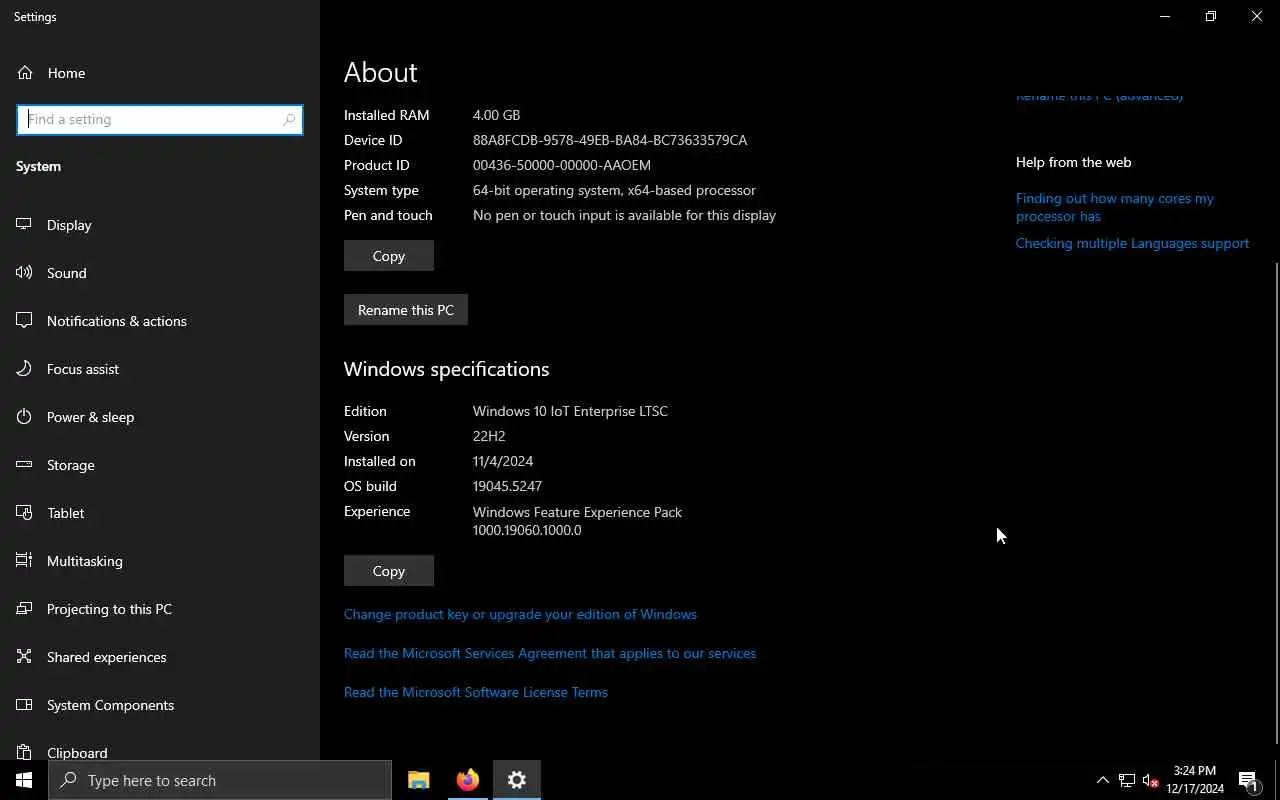Click the Shared experiences icon
The height and width of the screenshot is (800, 1280).
pyautogui.click(x=24, y=657)
